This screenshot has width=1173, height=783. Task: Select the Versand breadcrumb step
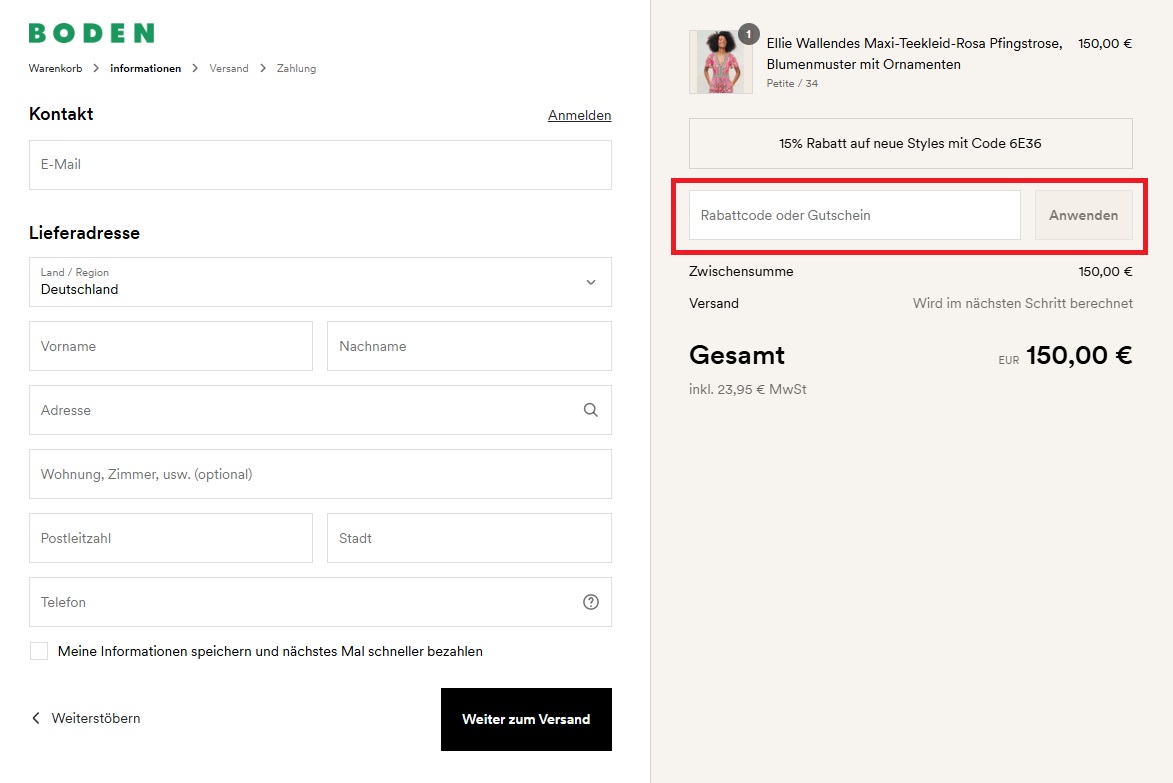click(x=229, y=68)
